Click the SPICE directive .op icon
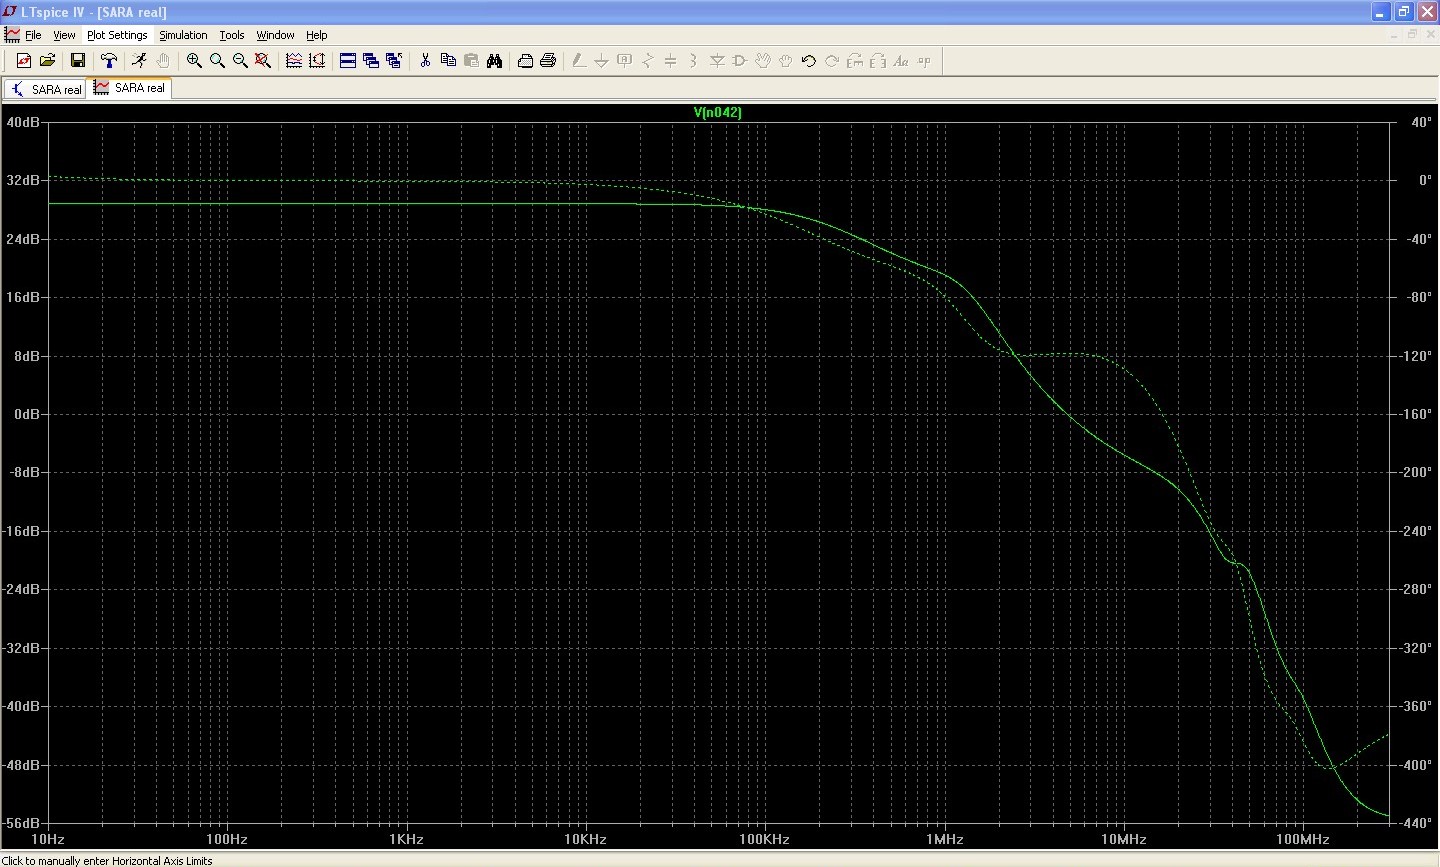 tap(924, 61)
